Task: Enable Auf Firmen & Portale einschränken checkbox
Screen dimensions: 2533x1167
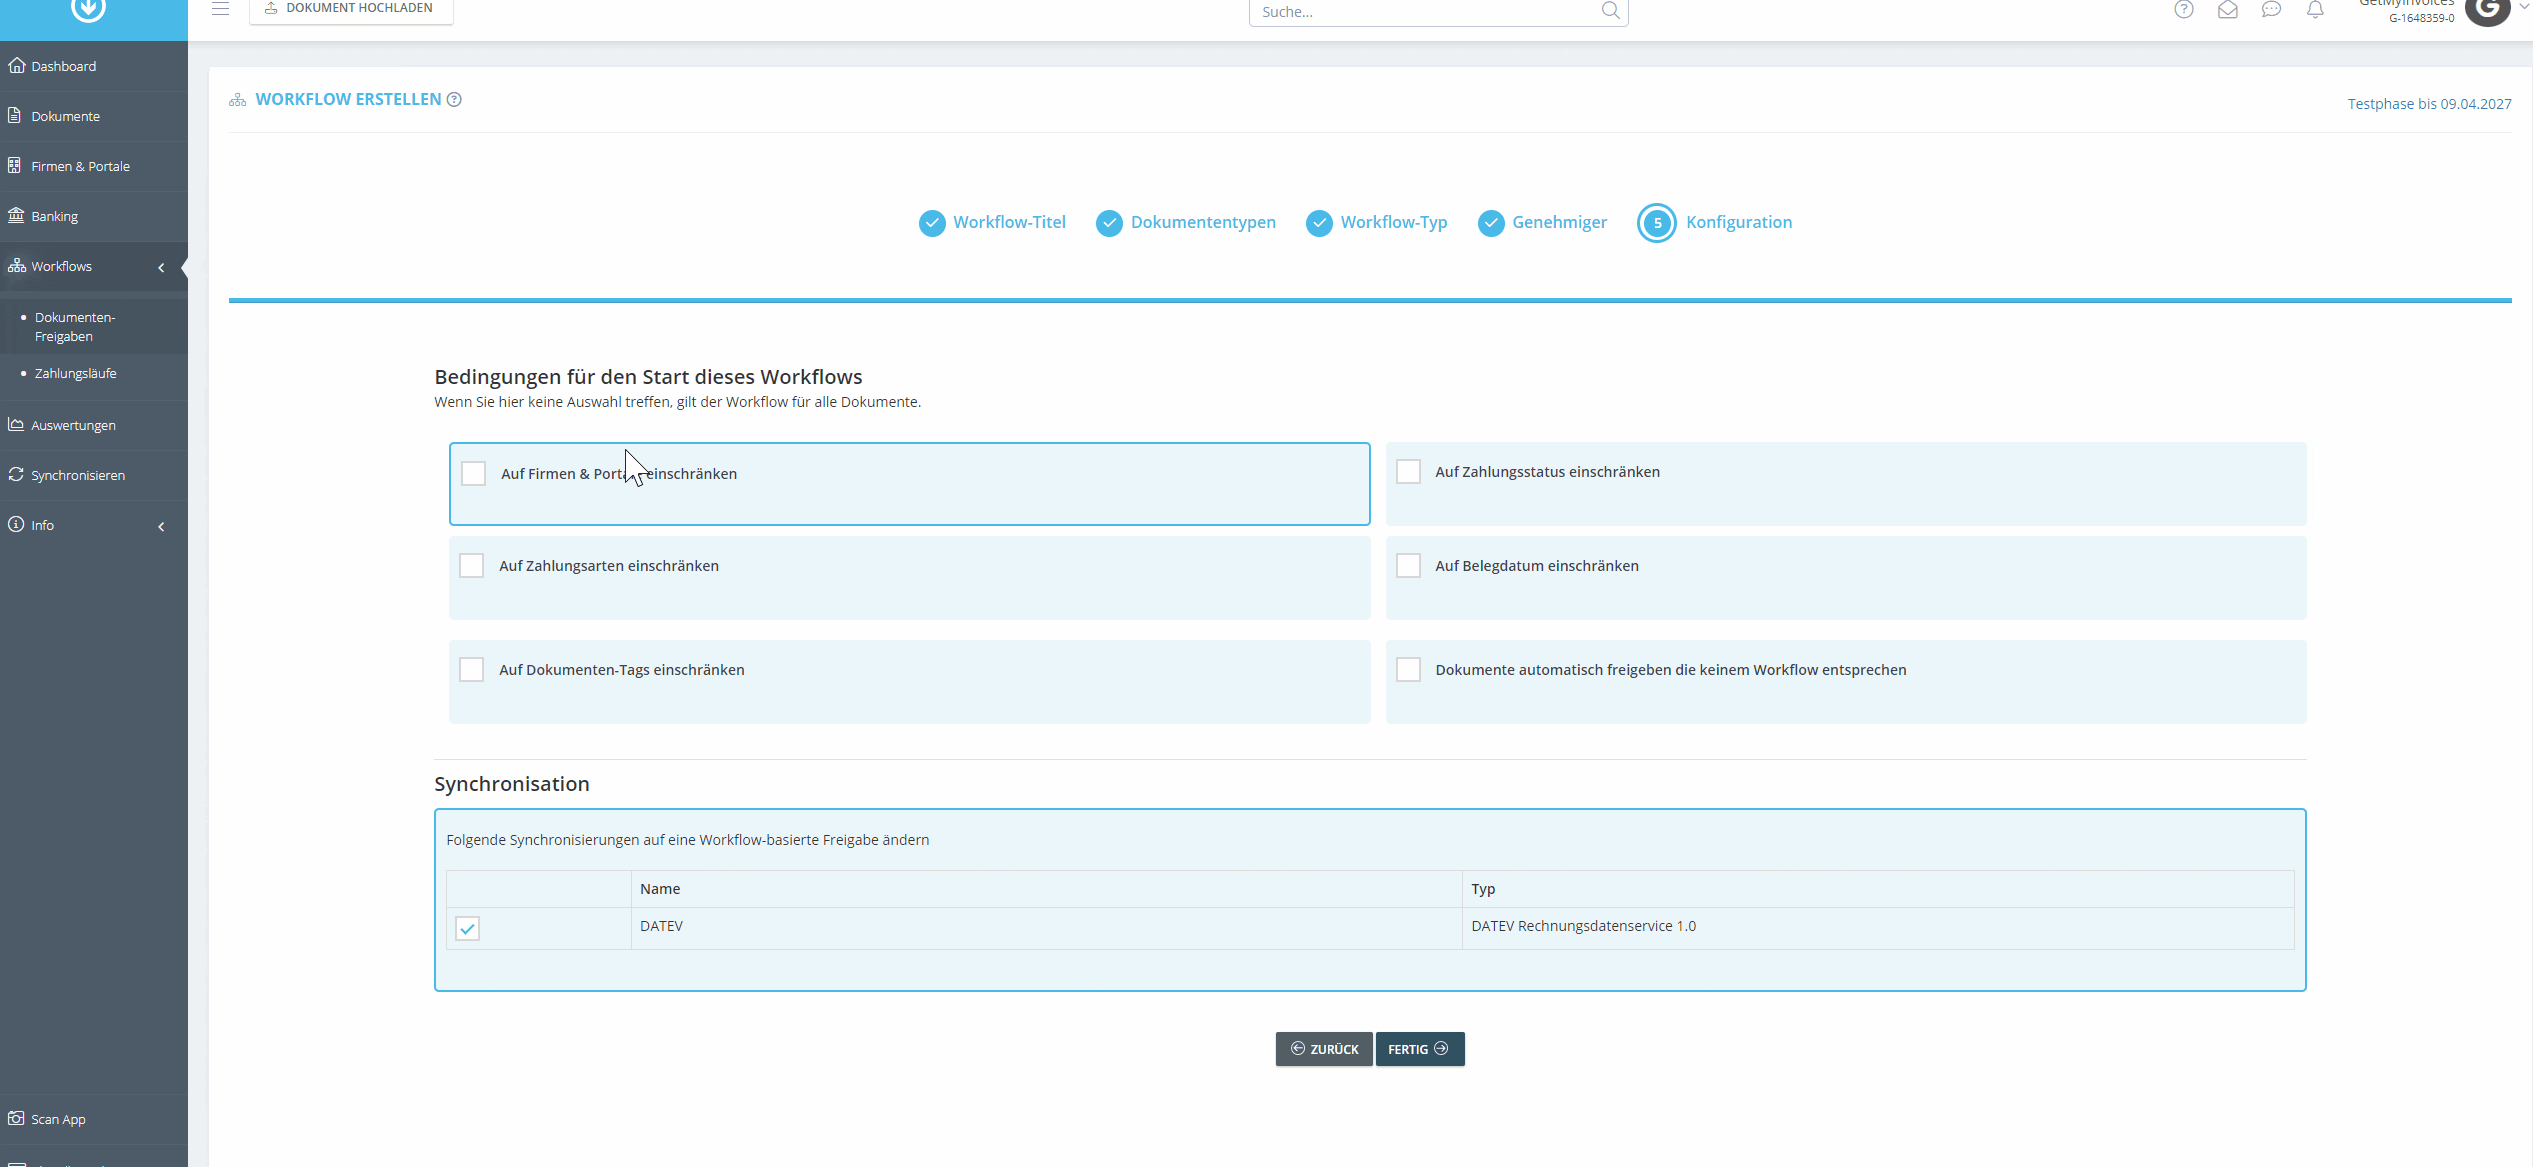Action: (474, 473)
